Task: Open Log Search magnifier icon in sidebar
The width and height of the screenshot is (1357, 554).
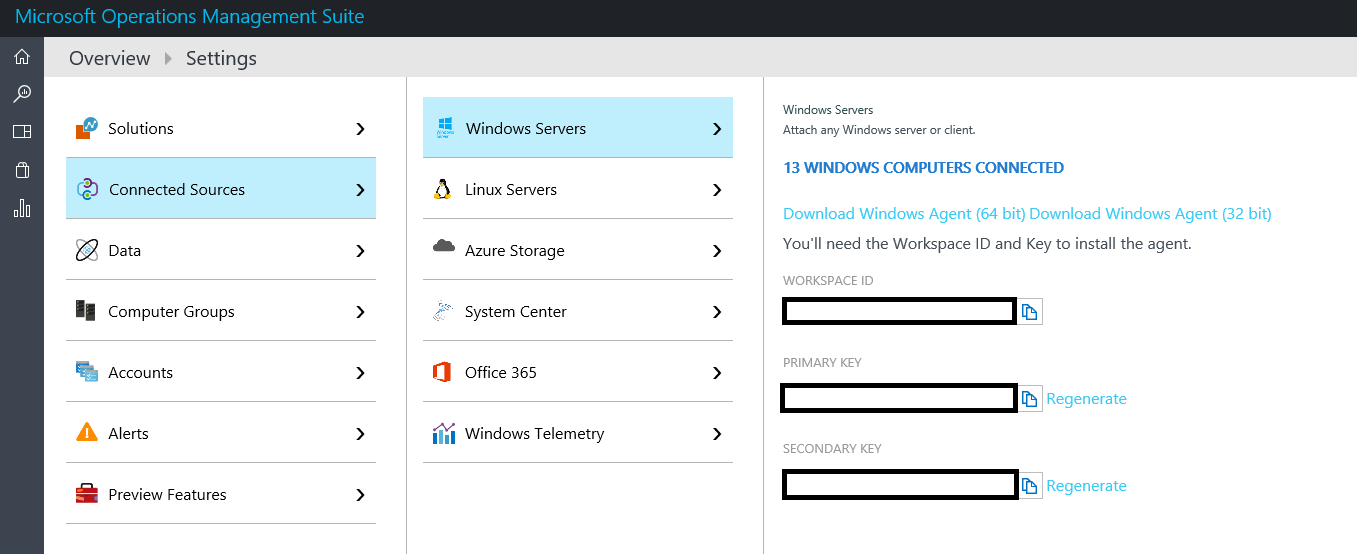Action: (x=22, y=94)
